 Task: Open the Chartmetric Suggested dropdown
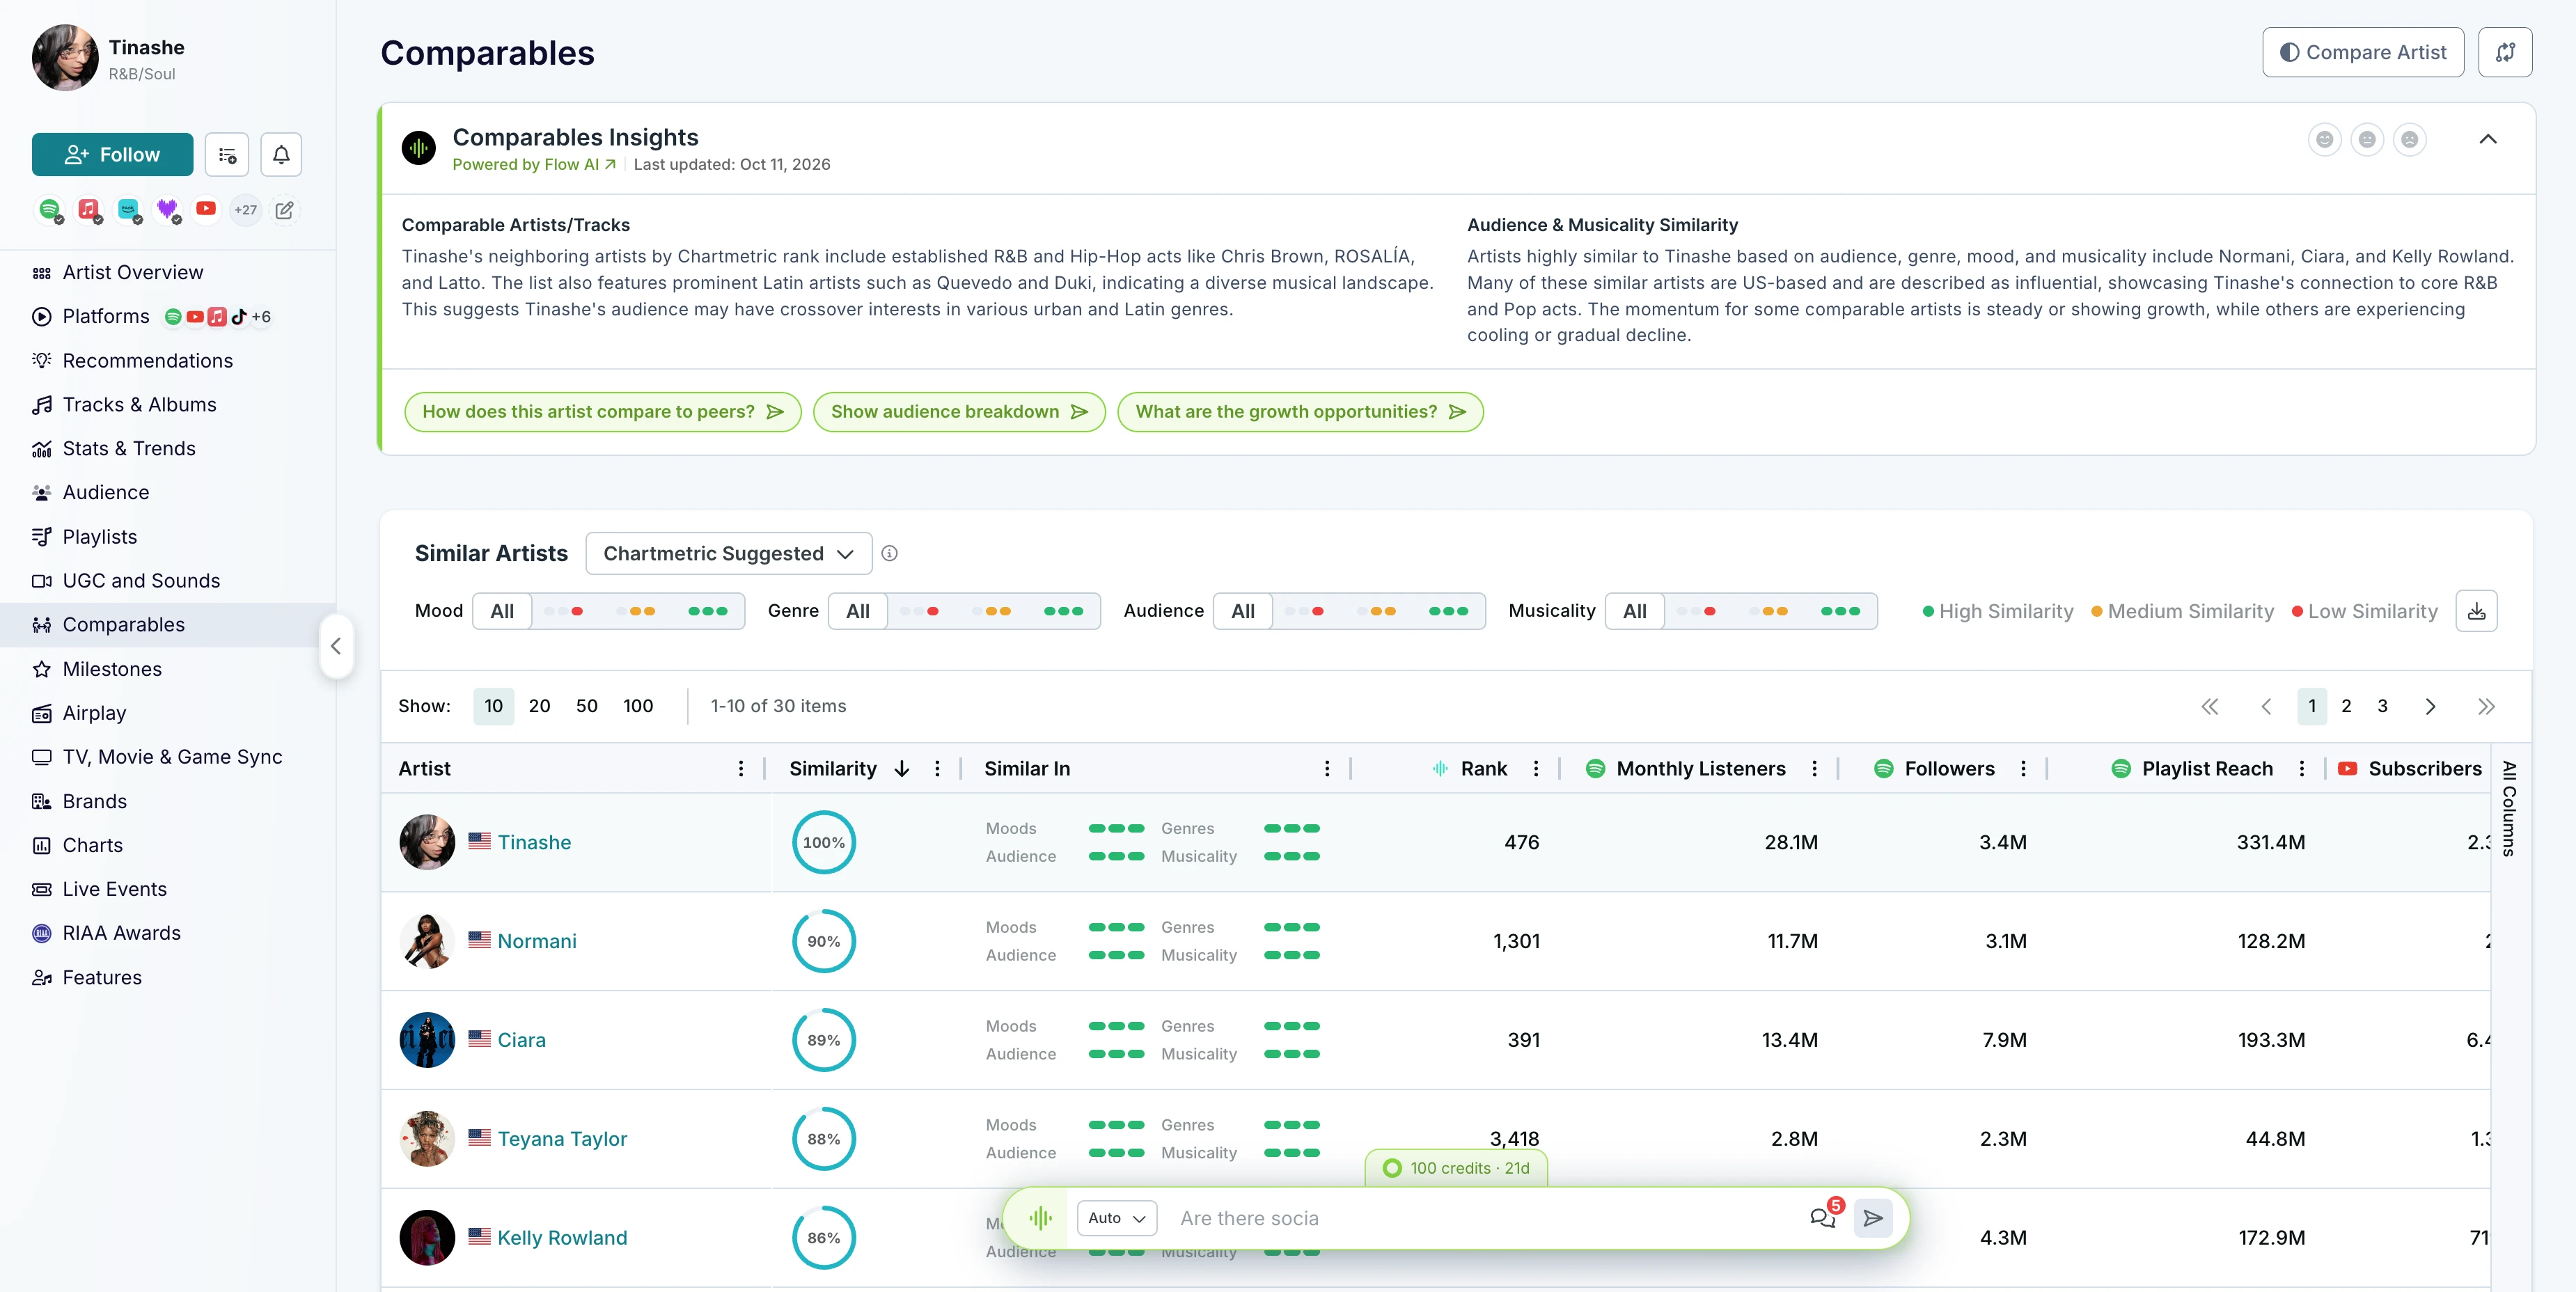(728, 553)
